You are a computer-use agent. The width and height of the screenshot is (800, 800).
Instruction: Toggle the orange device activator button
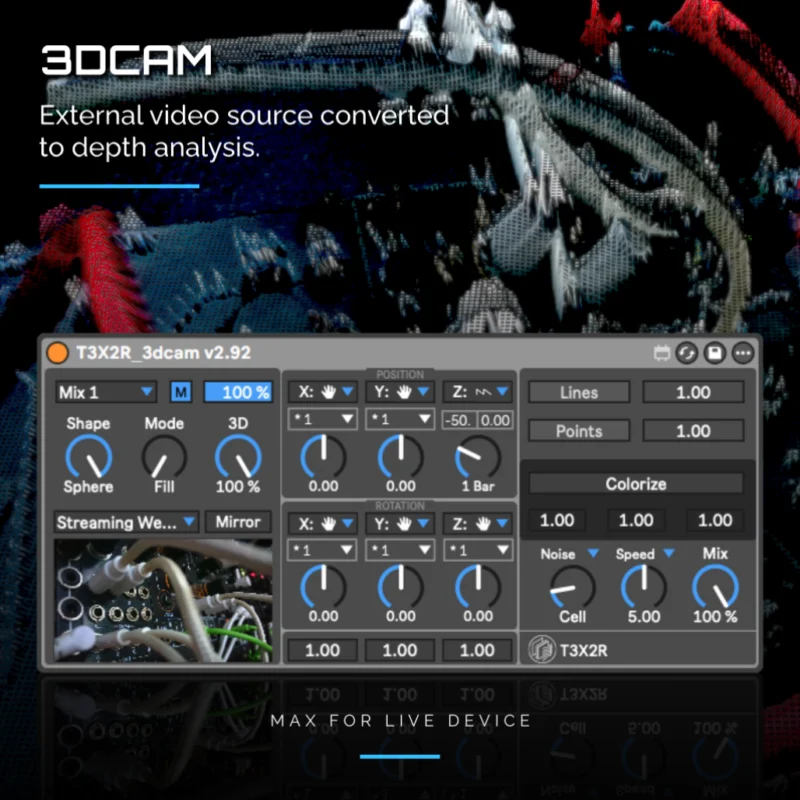click(57, 353)
